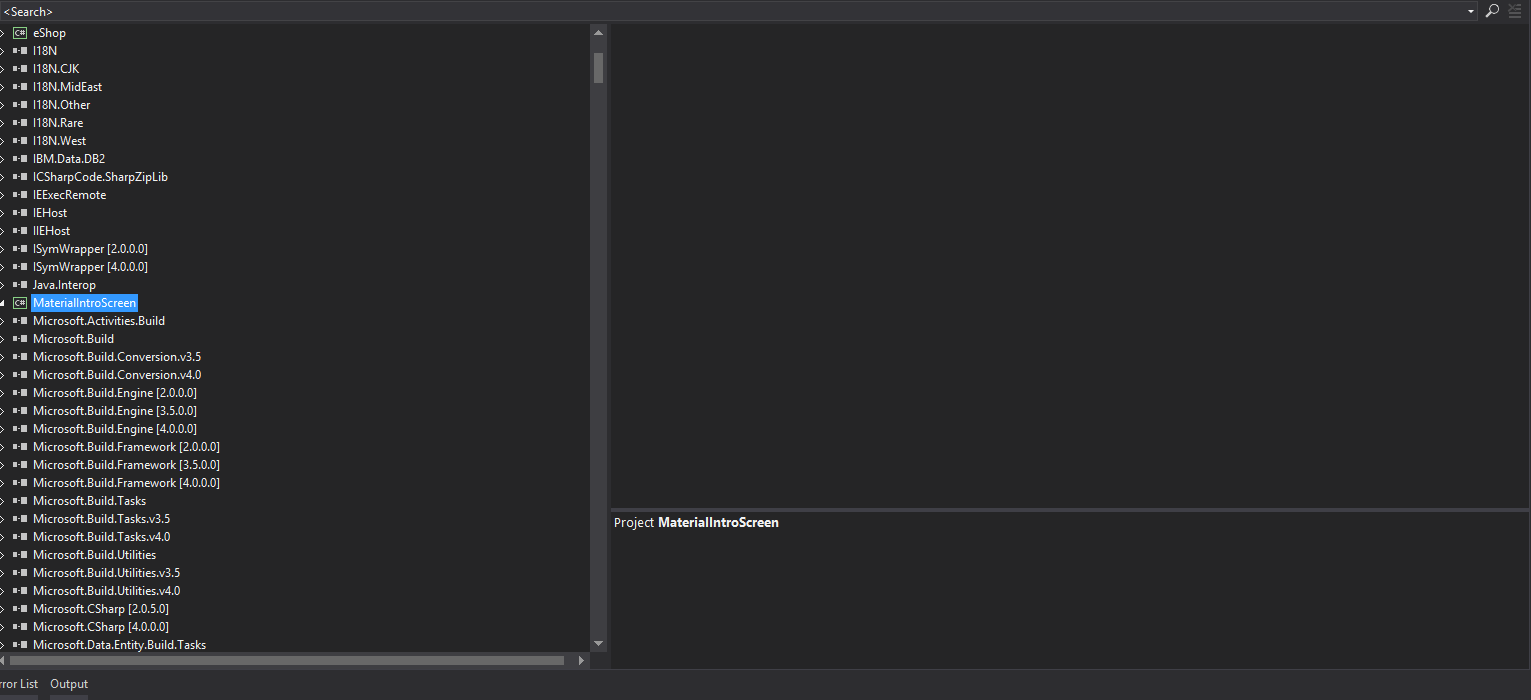Click the clear search results icon
Image resolution: width=1531 pixels, height=700 pixels.
(1515, 11)
